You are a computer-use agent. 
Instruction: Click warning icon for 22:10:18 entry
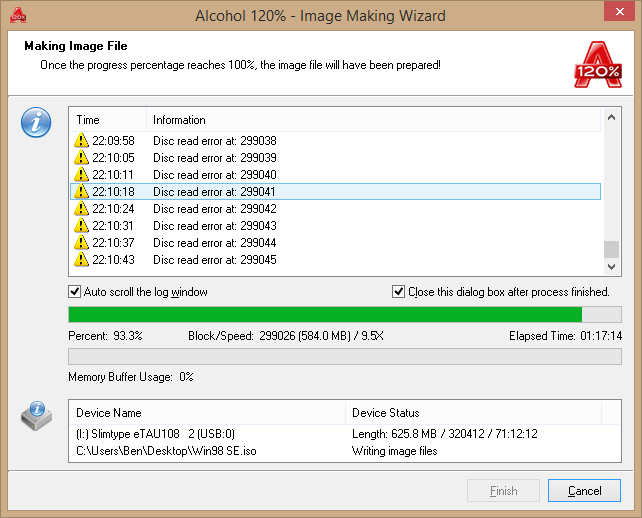coord(81,191)
